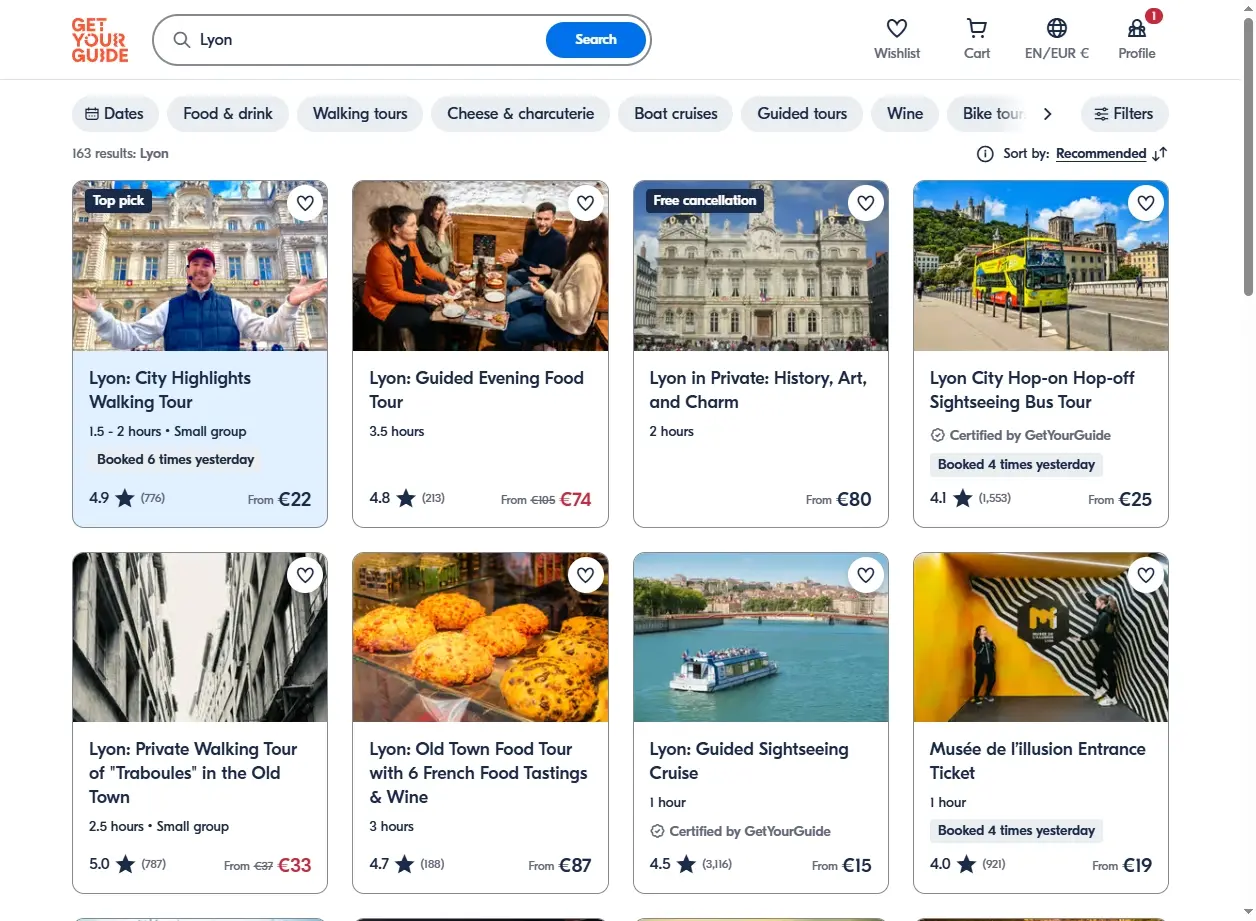Click the magnifier icon in search bar

point(181,40)
